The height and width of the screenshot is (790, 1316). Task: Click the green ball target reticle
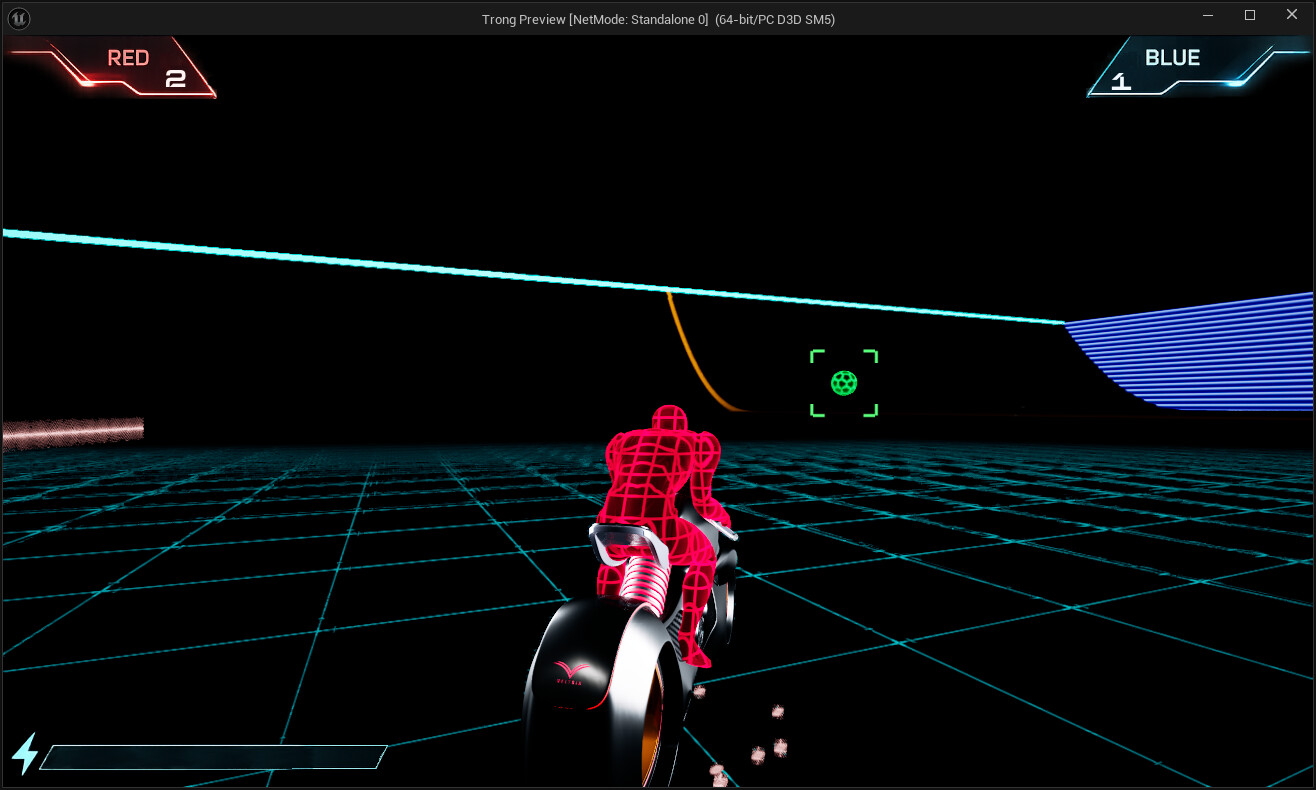point(844,383)
